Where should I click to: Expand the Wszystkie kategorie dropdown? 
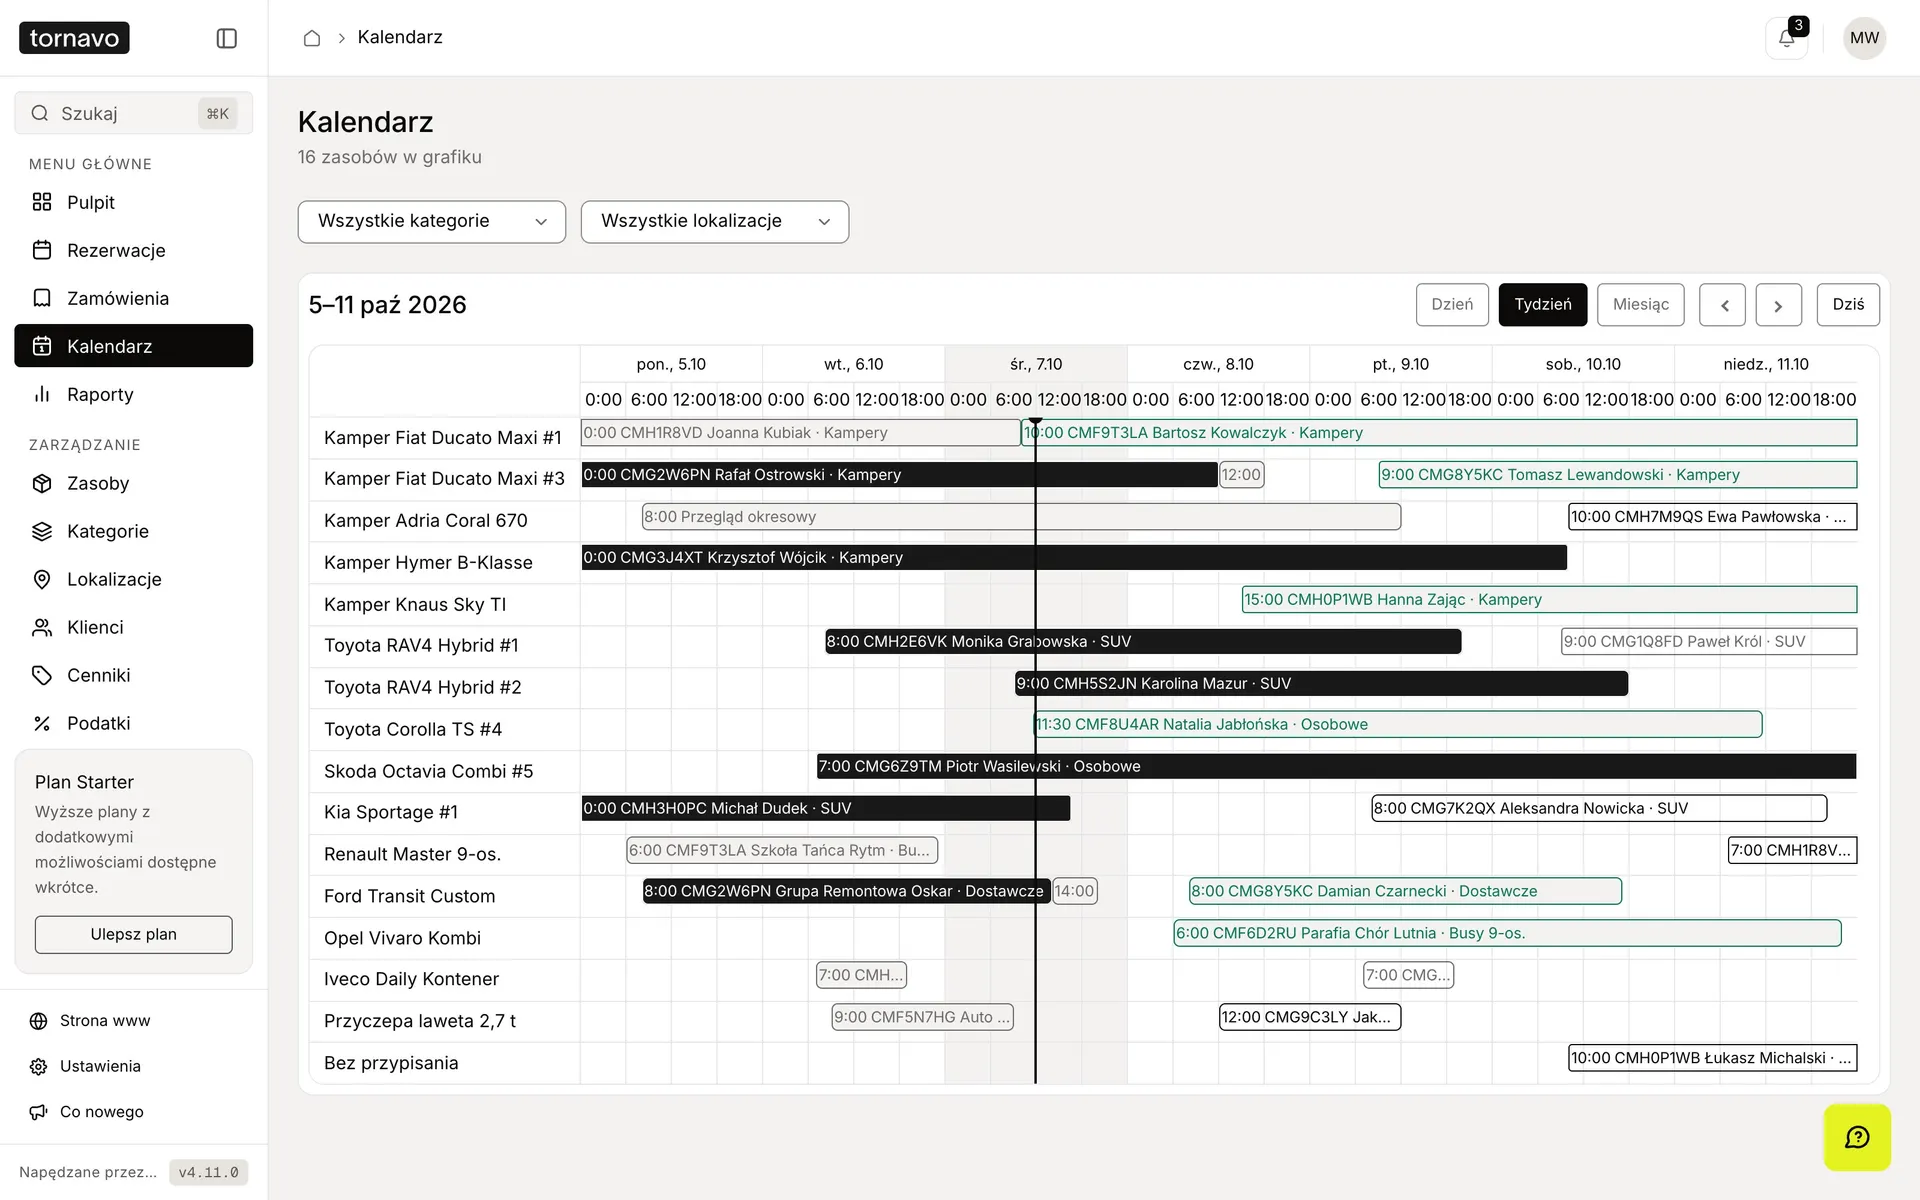[432, 222]
